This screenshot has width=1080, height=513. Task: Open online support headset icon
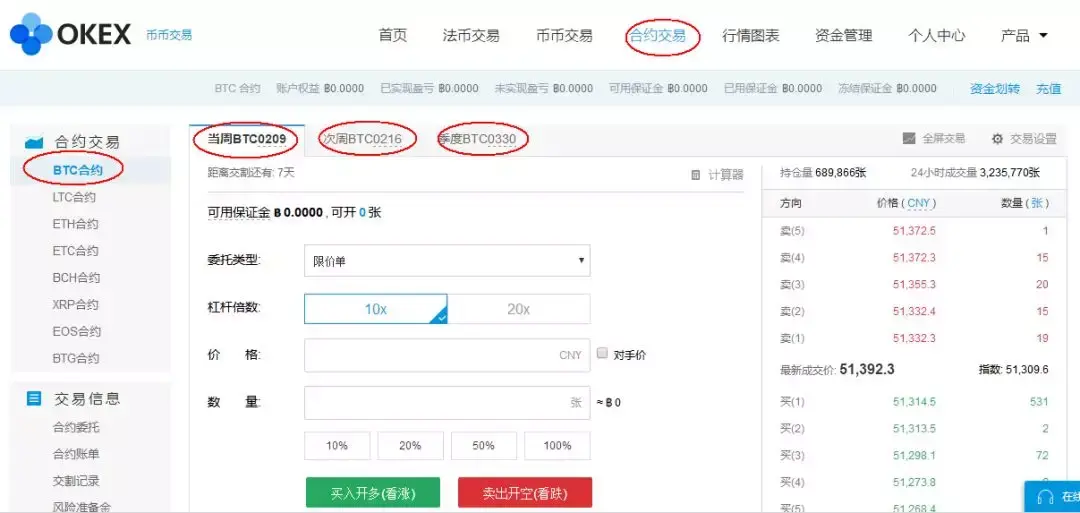click(1045, 497)
